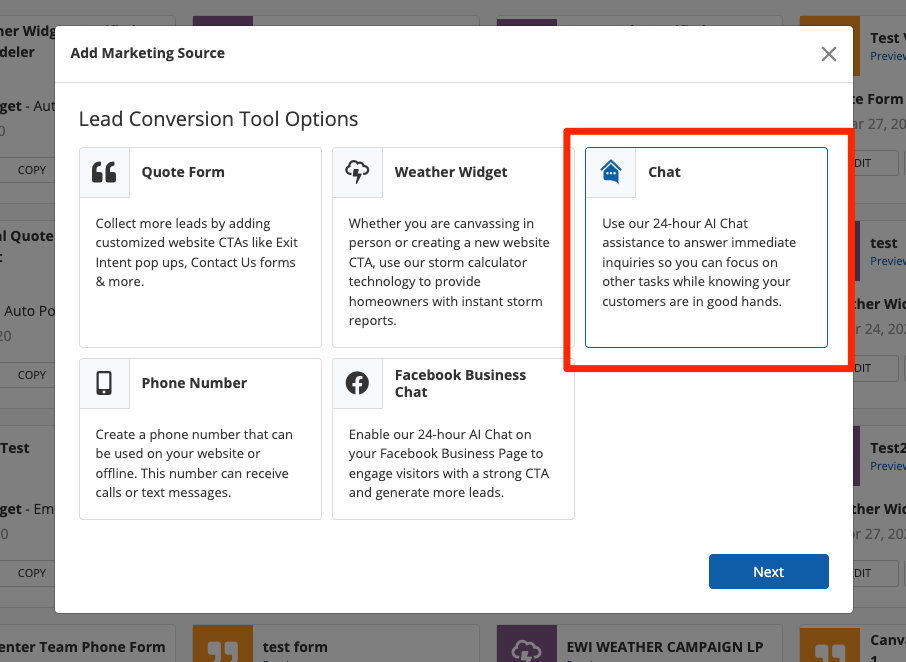Close the Add Marketing Source dialog
This screenshot has width=906, height=662.
point(828,54)
